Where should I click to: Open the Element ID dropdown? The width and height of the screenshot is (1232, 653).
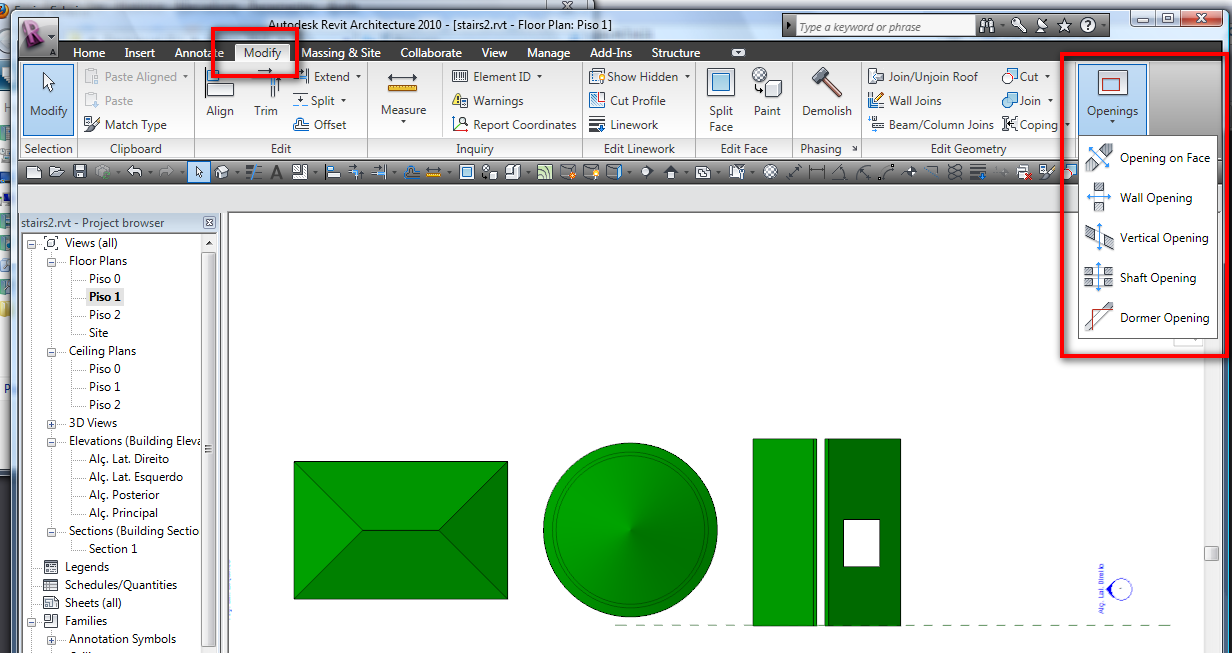540,77
